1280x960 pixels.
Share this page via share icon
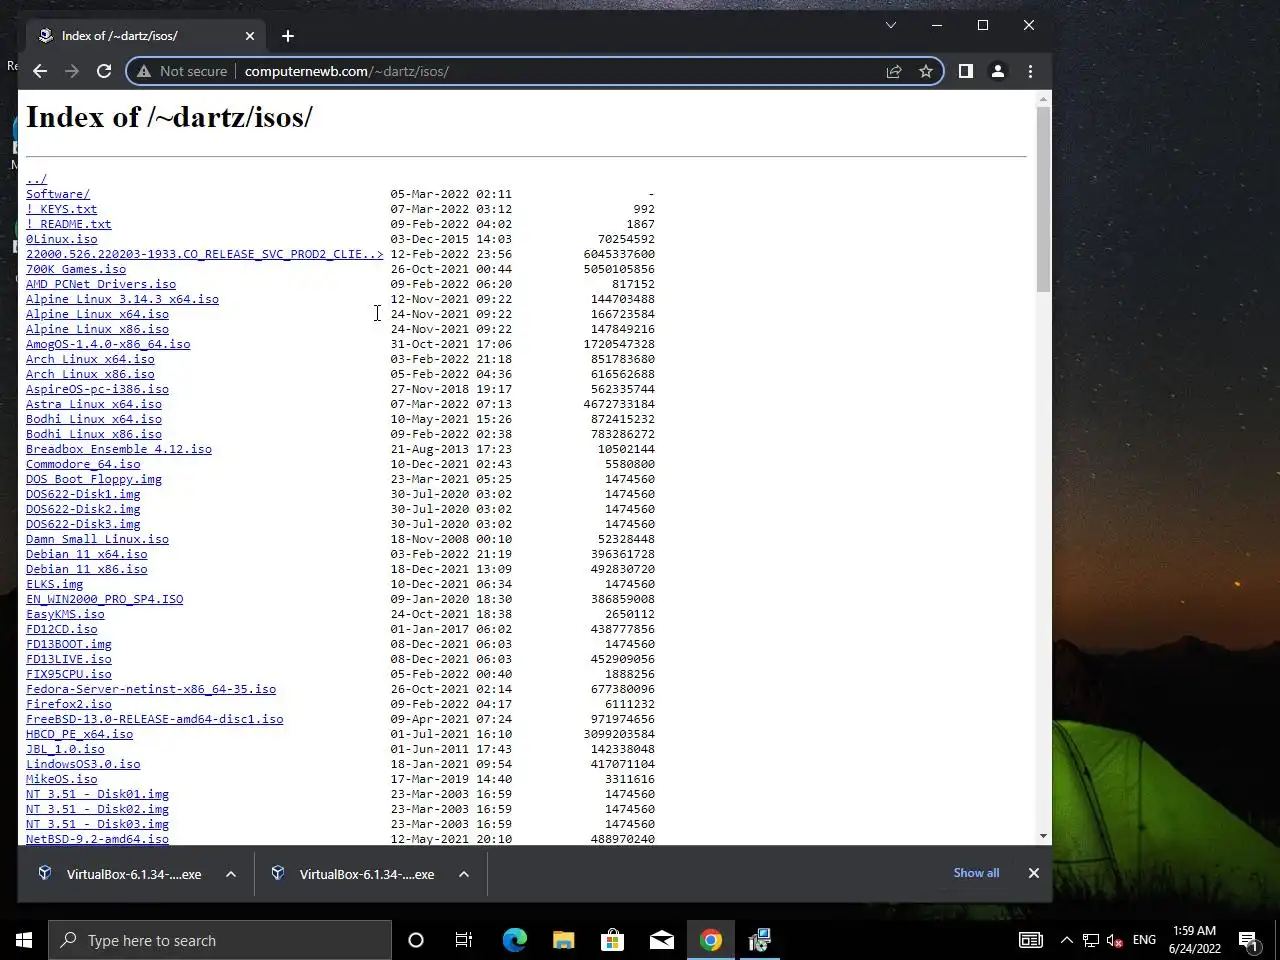pyautogui.click(x=894, y=71)
